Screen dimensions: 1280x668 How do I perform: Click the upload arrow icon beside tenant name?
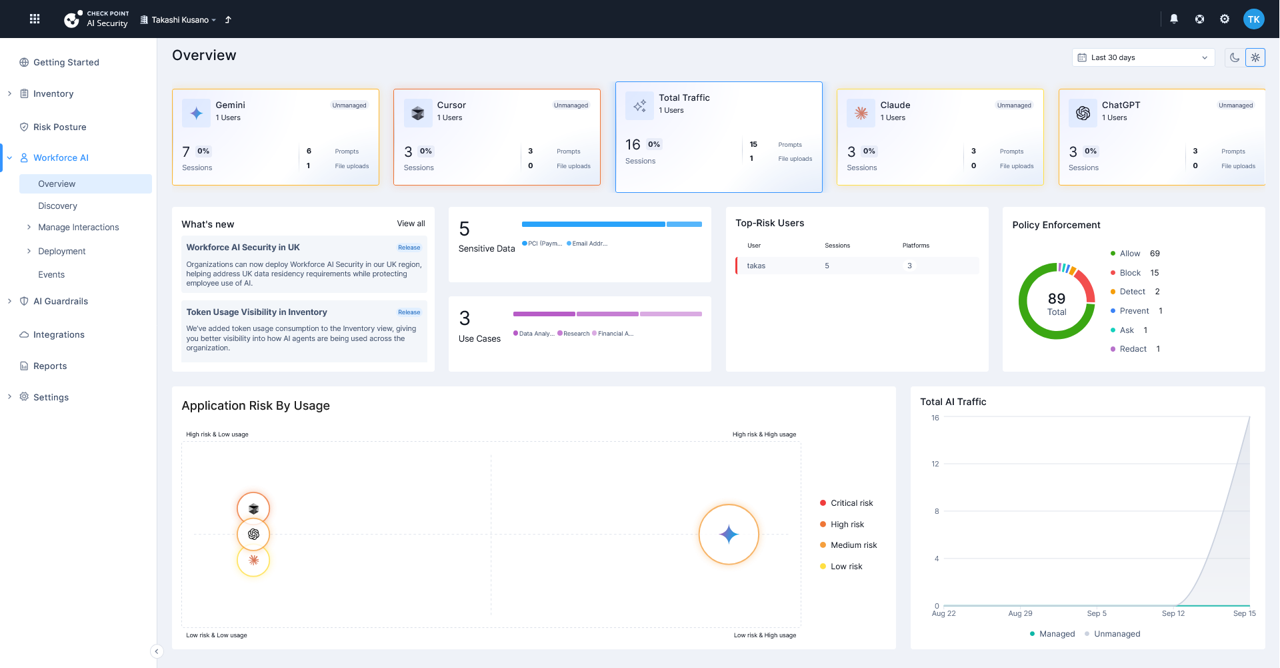pyautogui.click(x=228, y=20)
